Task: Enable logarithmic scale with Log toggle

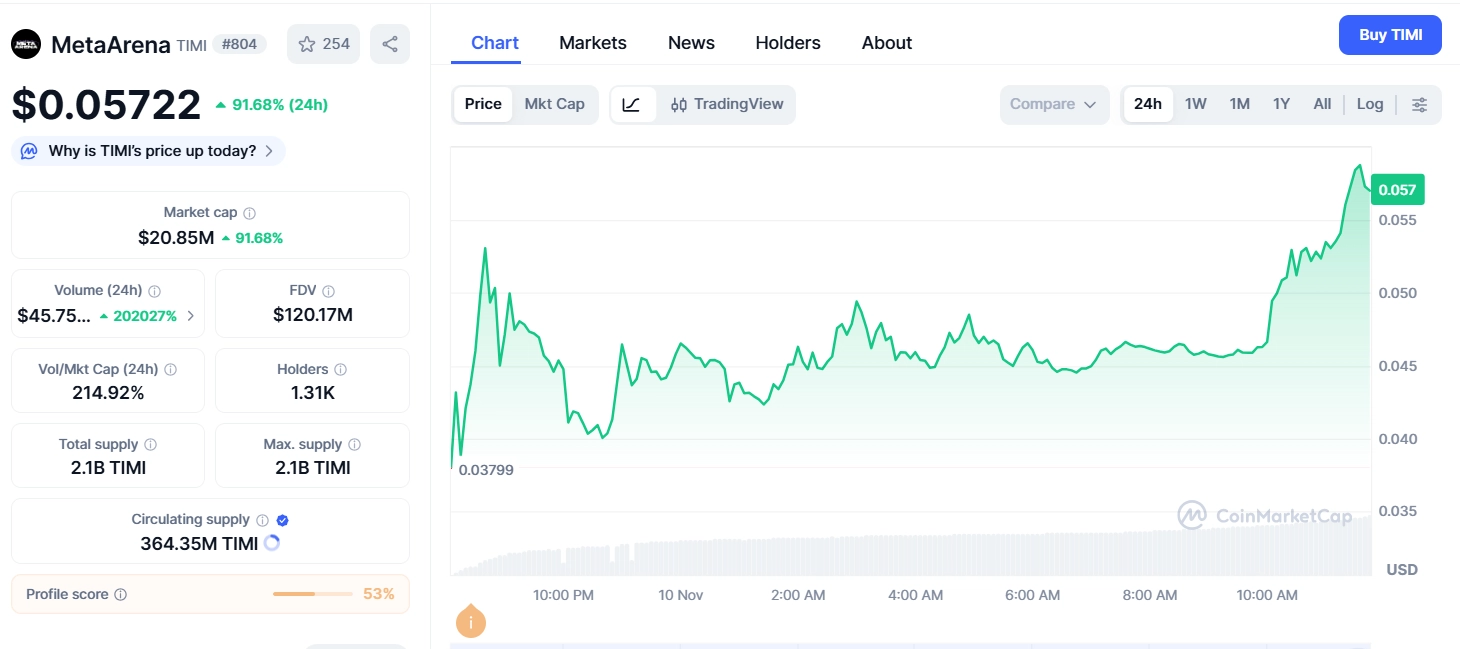Action: [1369, 103]
